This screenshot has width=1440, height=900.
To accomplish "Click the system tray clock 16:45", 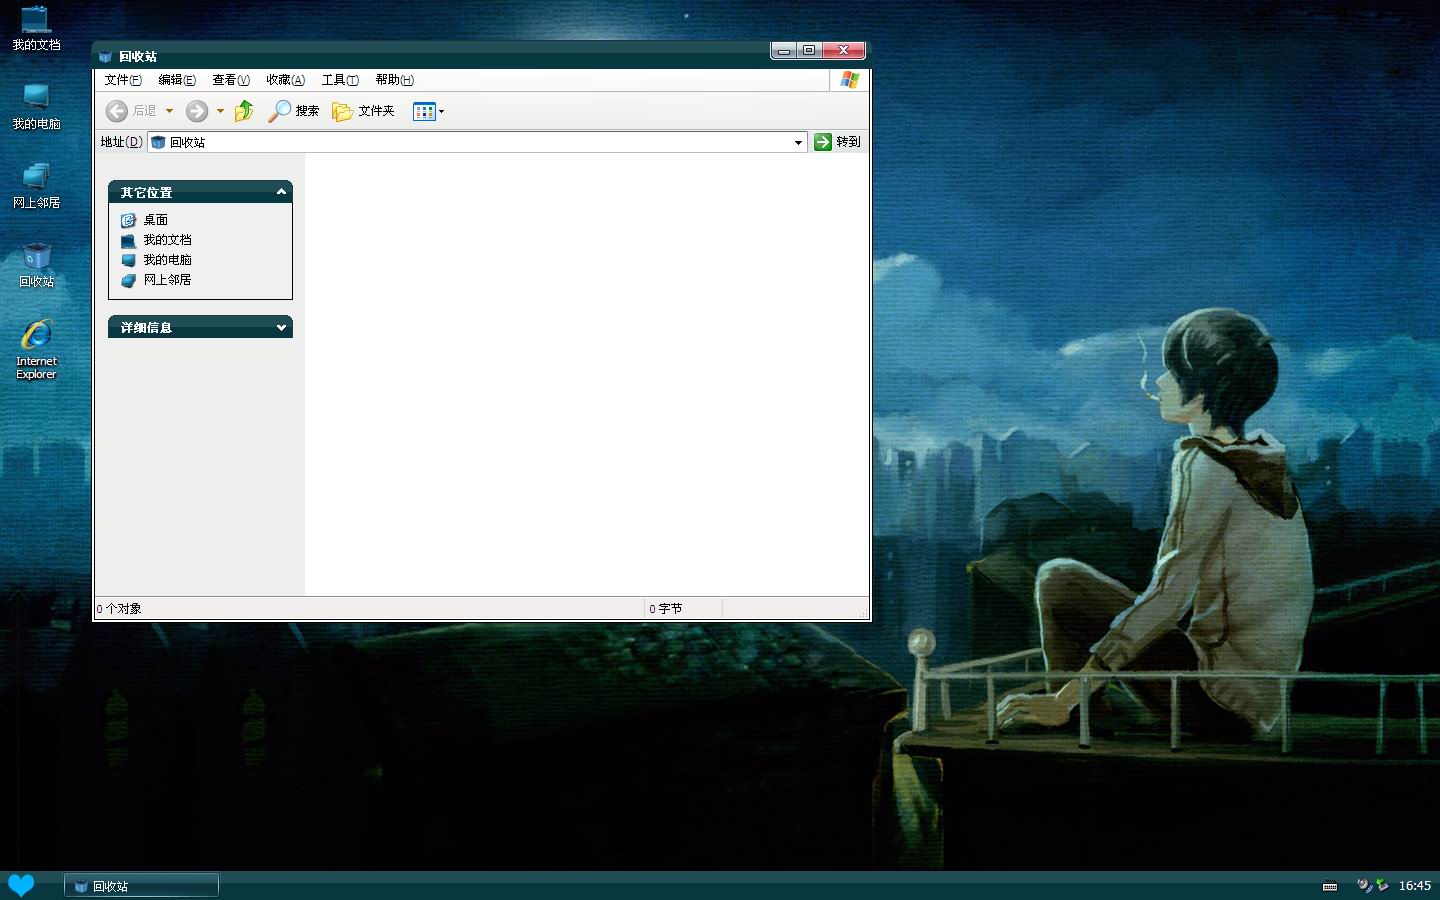I will click(x=1414, y=886).
